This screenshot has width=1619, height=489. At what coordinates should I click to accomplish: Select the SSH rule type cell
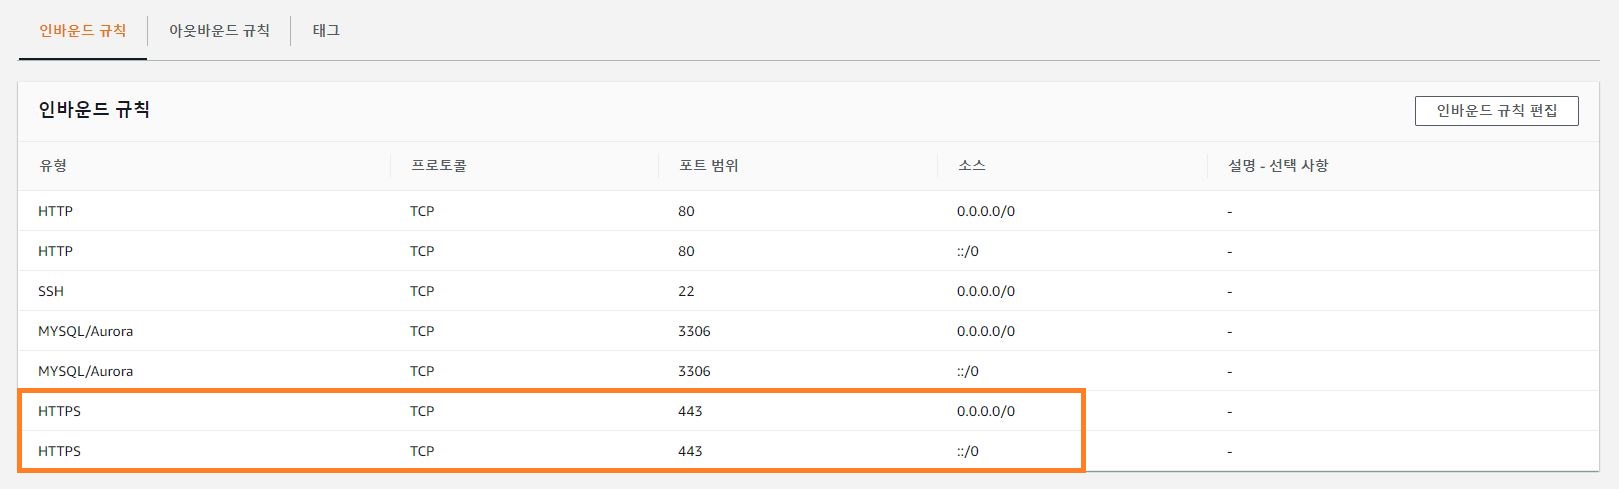51,291
